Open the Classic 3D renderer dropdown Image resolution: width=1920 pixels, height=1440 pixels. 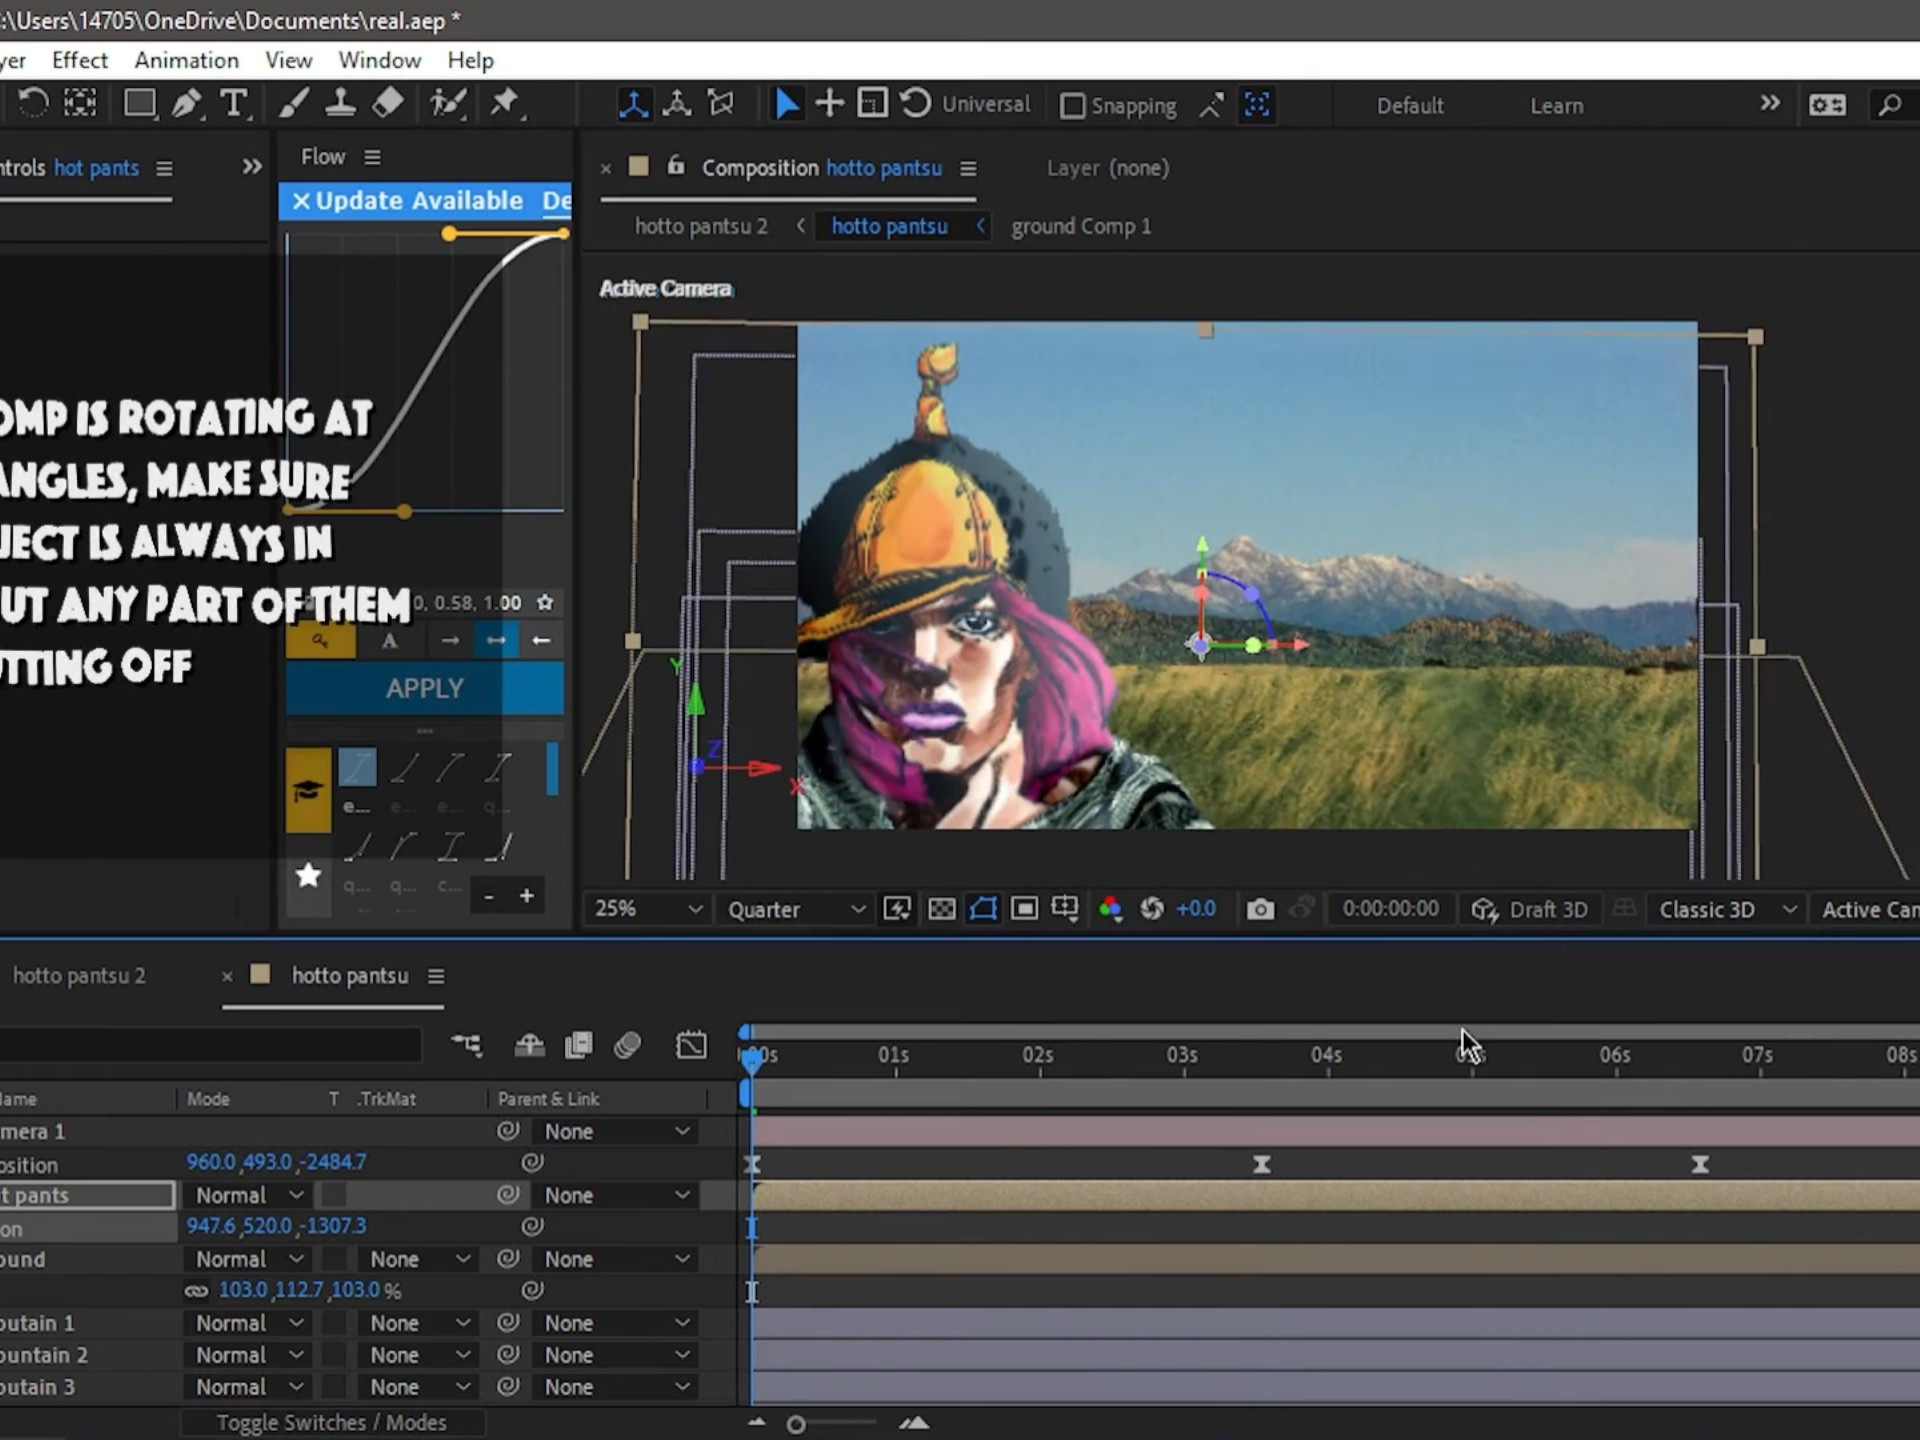click(x=1727, y=910)
